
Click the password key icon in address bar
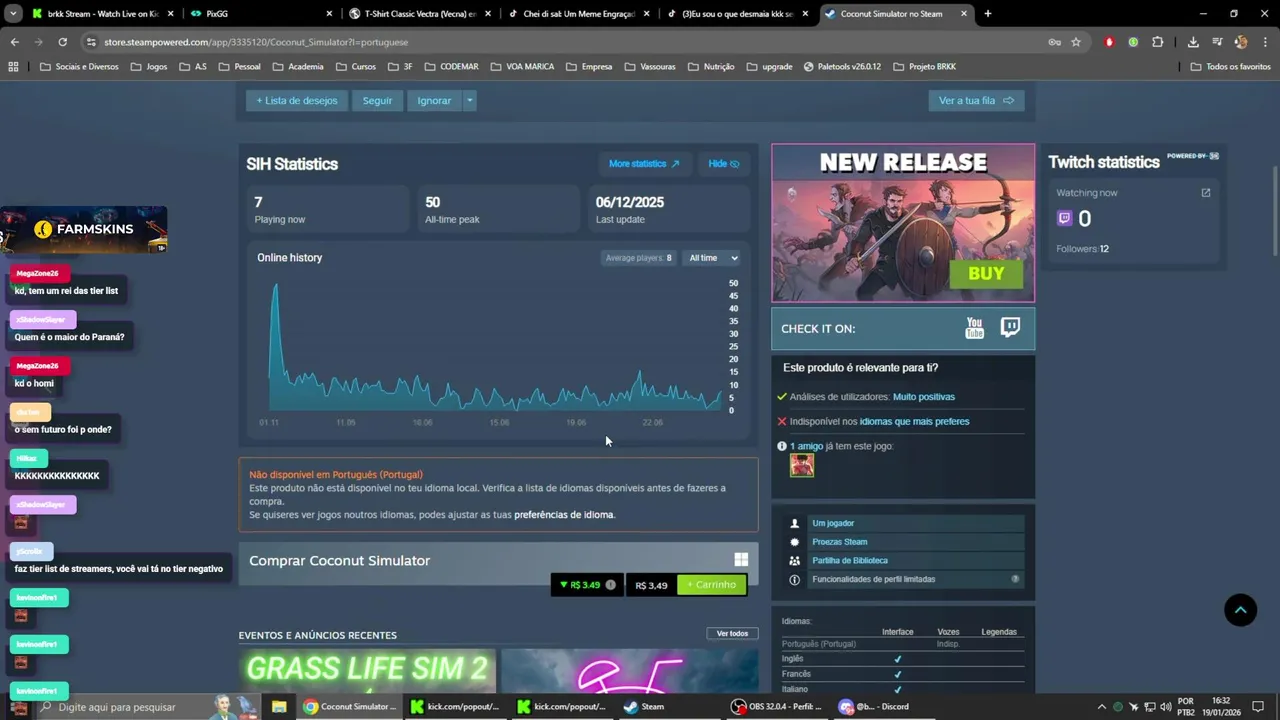[1054, 42]
